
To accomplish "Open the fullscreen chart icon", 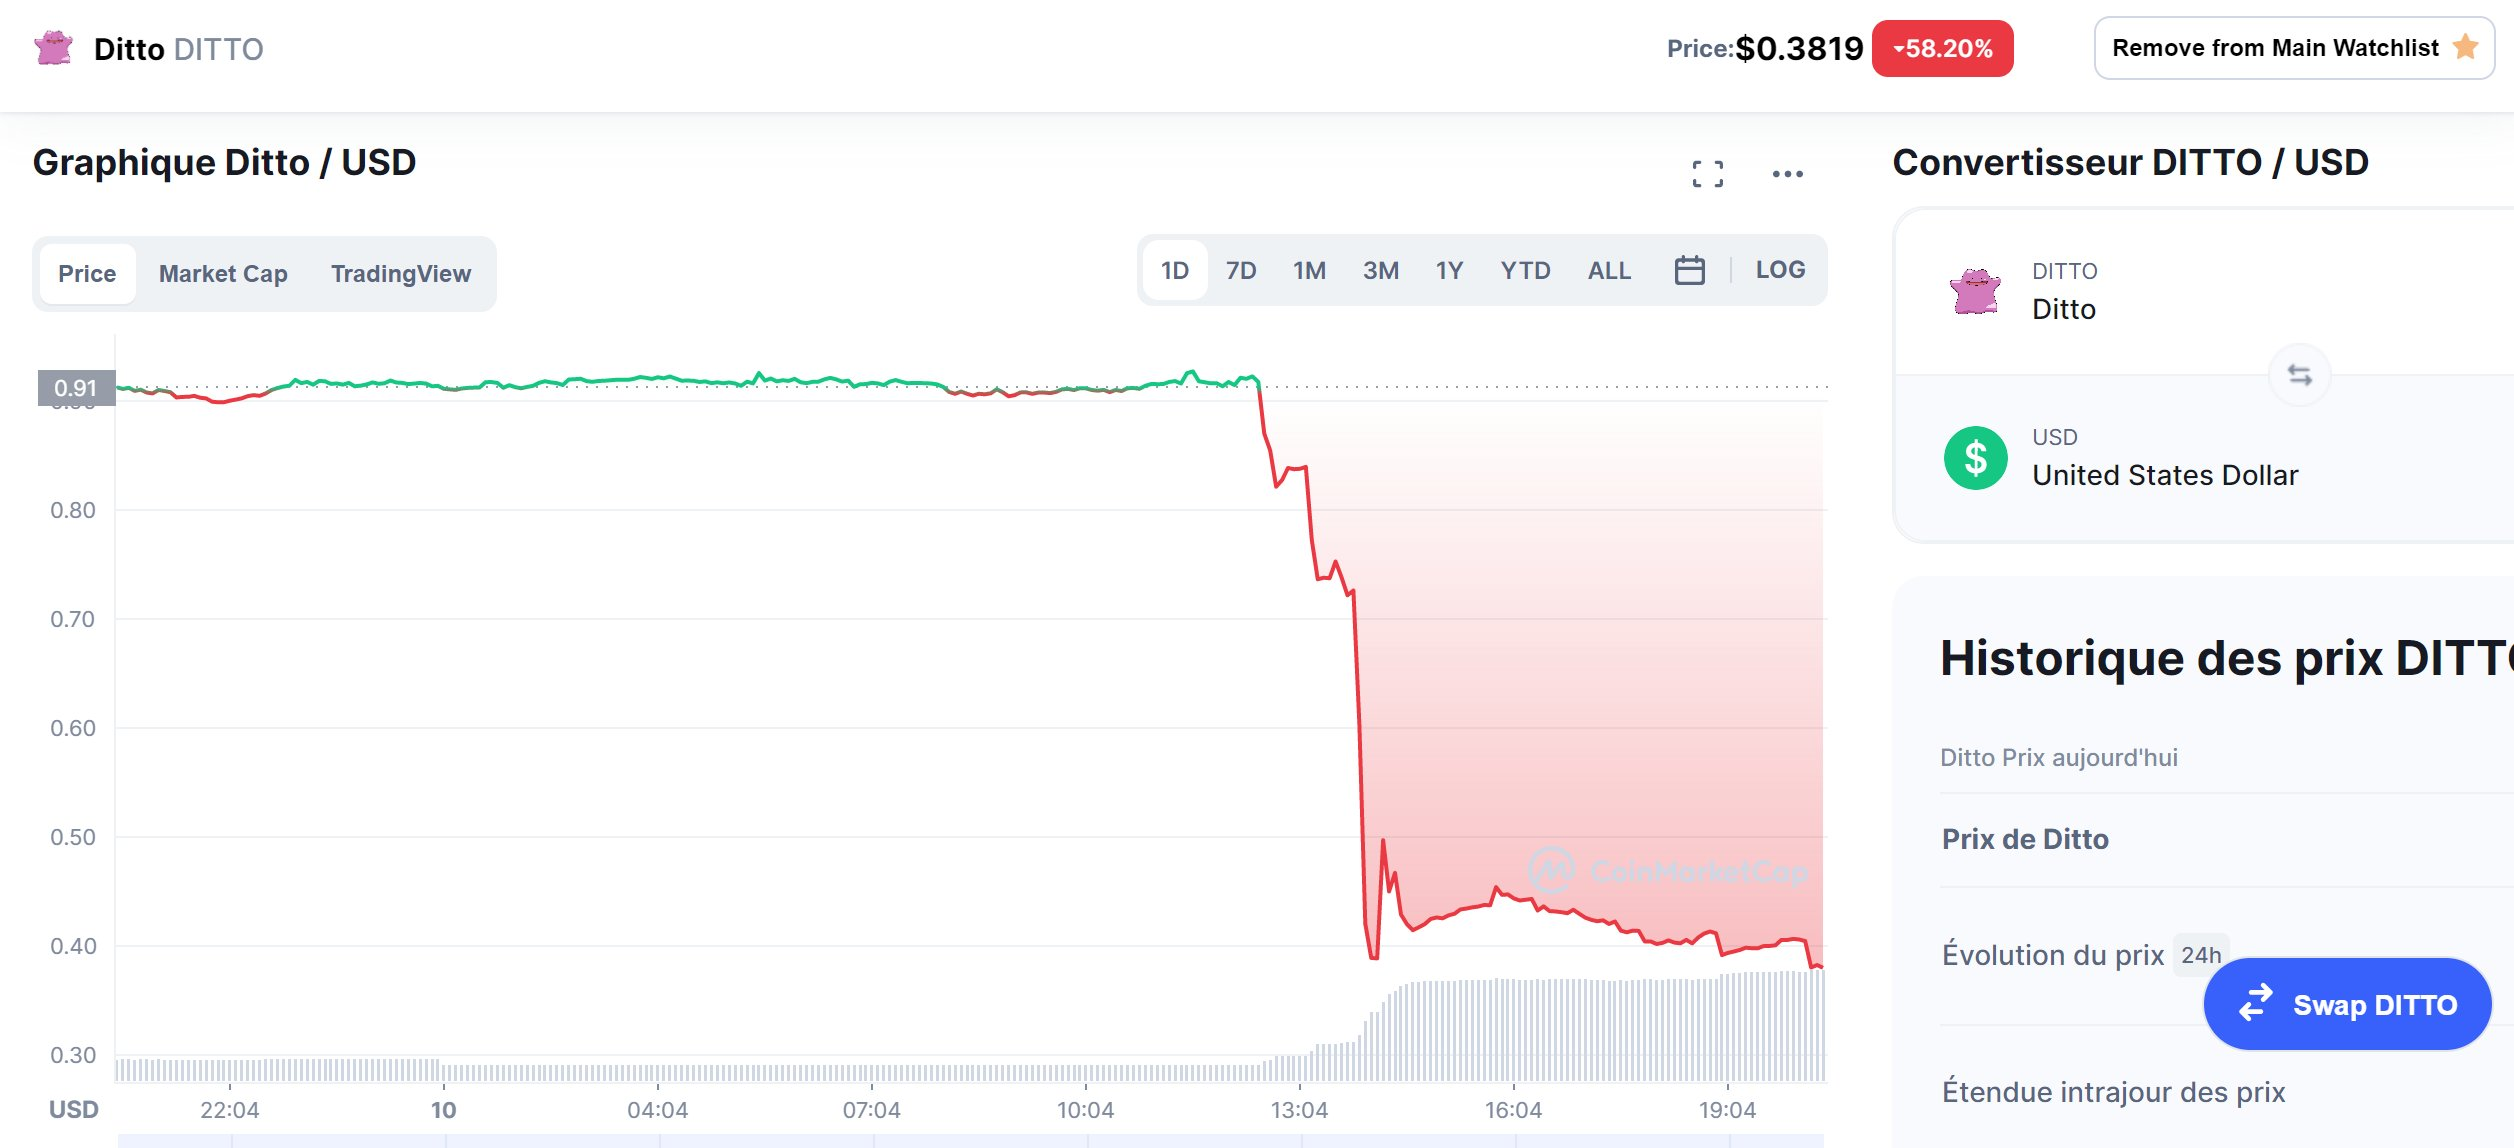I will pos(1708,174).
